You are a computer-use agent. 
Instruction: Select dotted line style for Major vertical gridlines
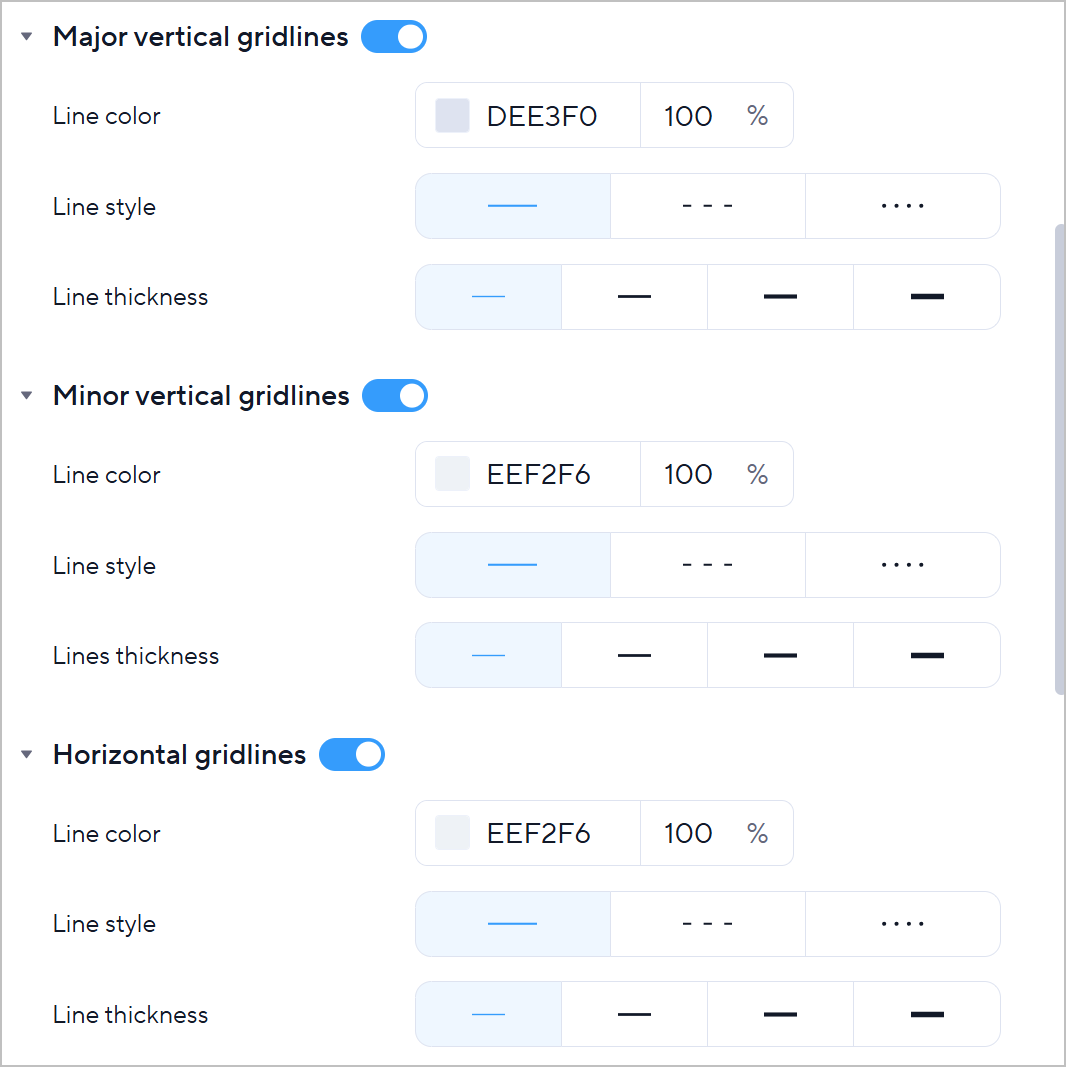(902, 206)
